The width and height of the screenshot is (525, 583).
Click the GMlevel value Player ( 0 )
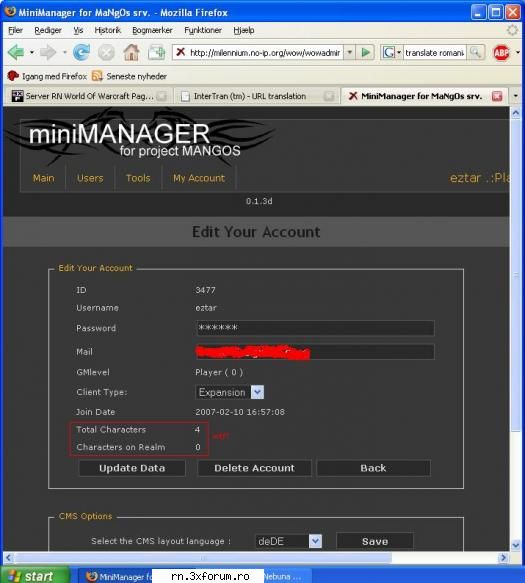coord(219,372)
